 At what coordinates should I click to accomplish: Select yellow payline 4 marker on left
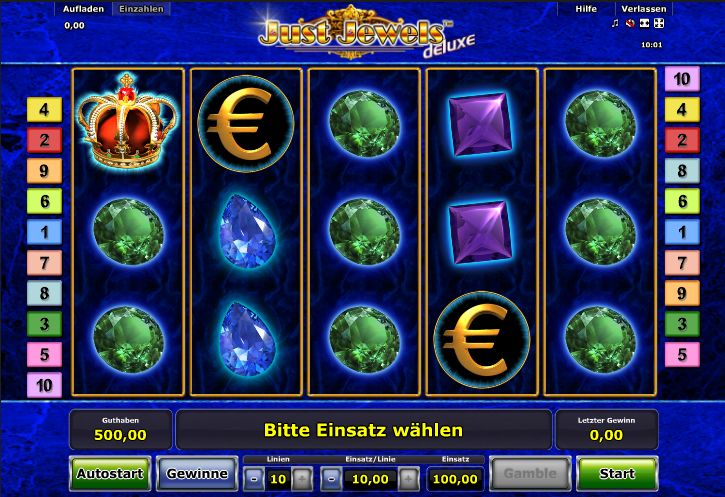point(44,110)
